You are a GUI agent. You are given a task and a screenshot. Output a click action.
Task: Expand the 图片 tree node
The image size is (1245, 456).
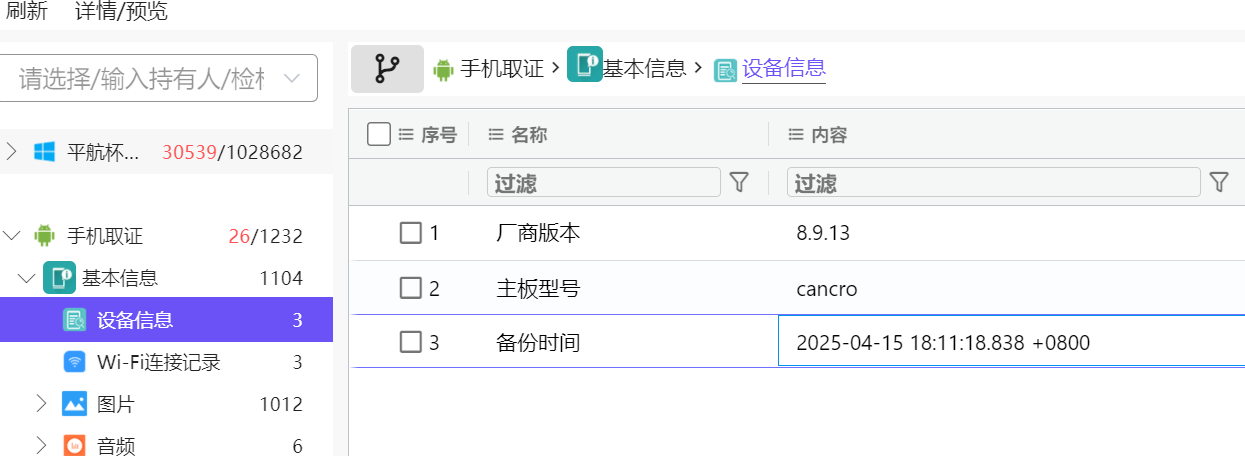point(41,404)
